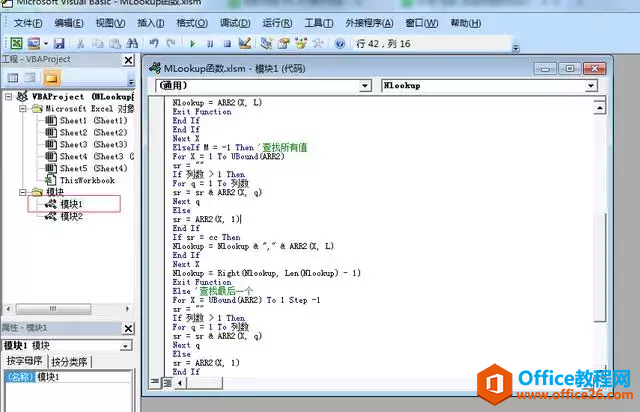Open the 模块1 模块 properties object dropdown
This screenshot has width=640, height=412.
[125, 346]
